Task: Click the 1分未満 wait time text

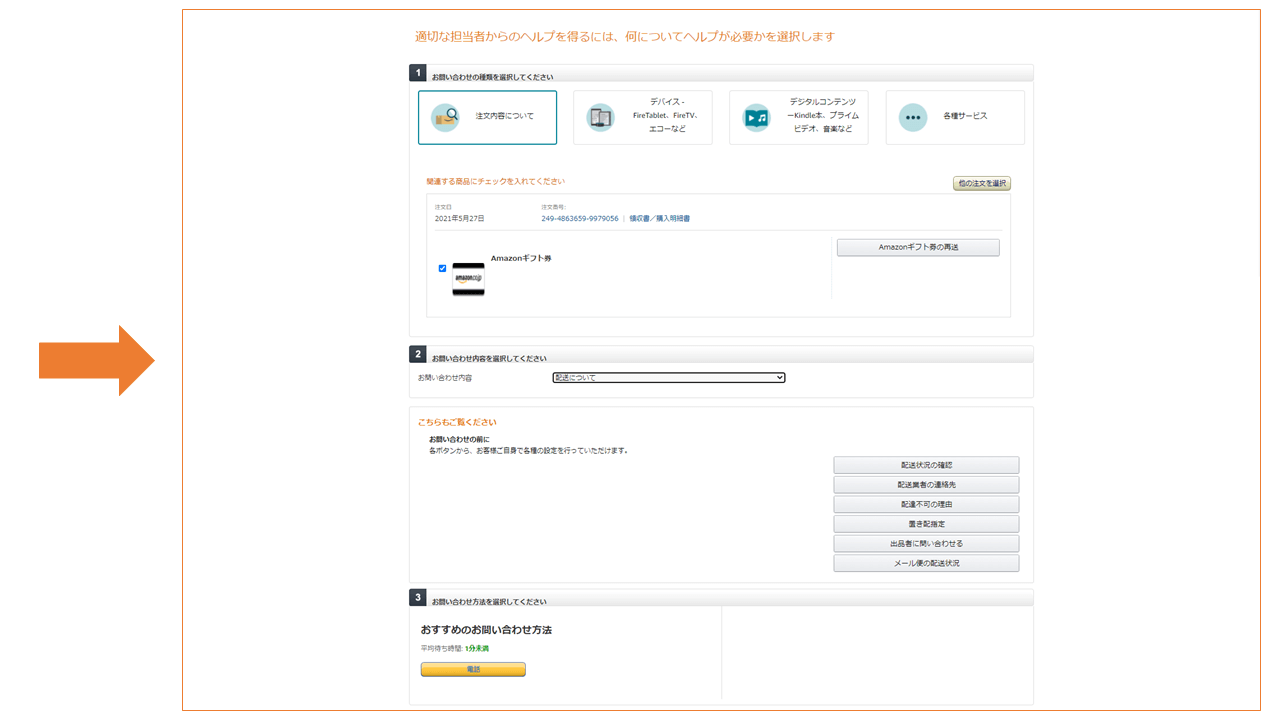Action: [x=477, y=649]
